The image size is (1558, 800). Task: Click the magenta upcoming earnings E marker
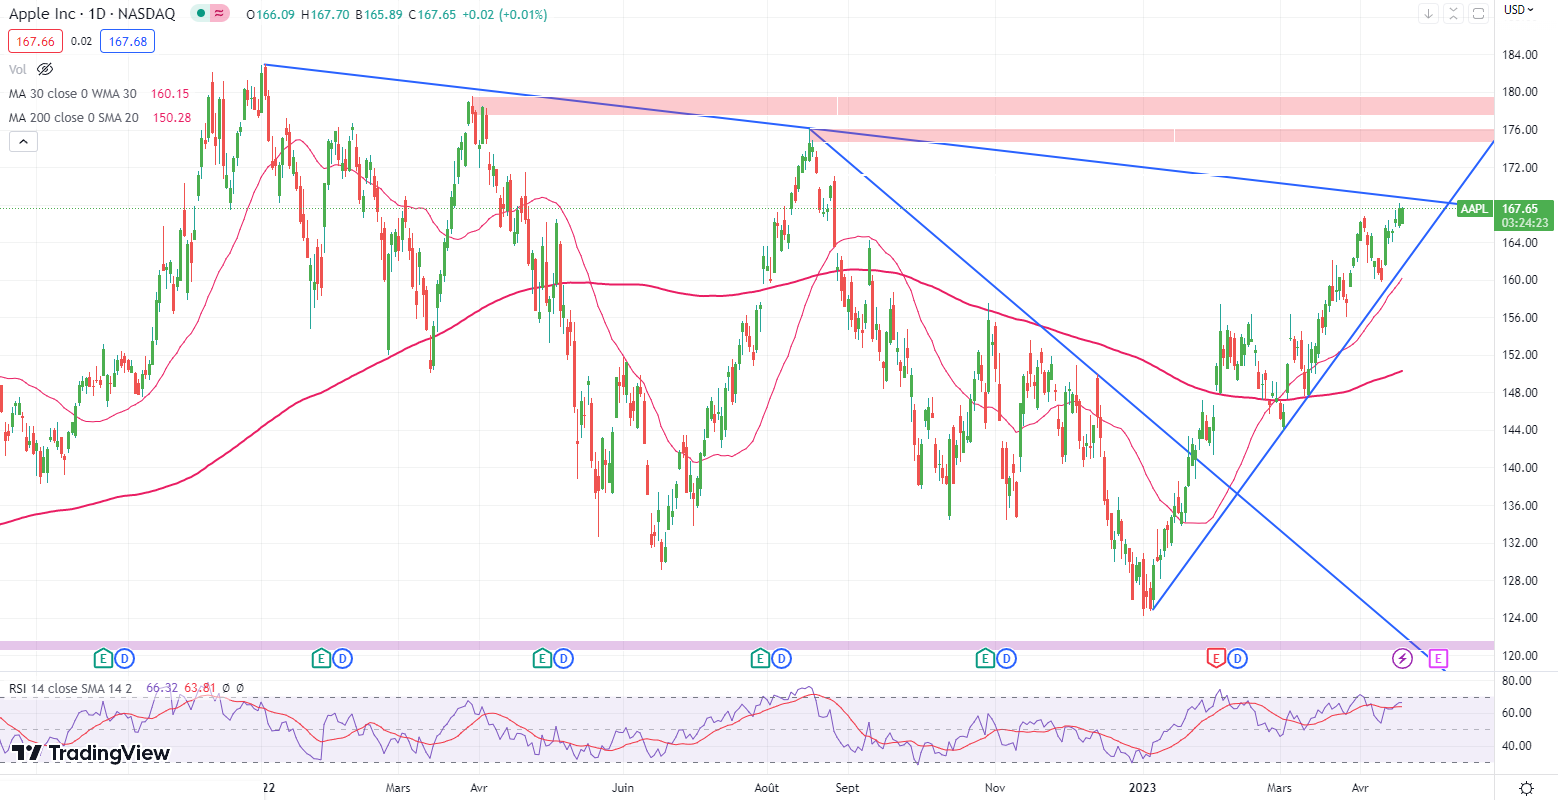point(1438,658)
